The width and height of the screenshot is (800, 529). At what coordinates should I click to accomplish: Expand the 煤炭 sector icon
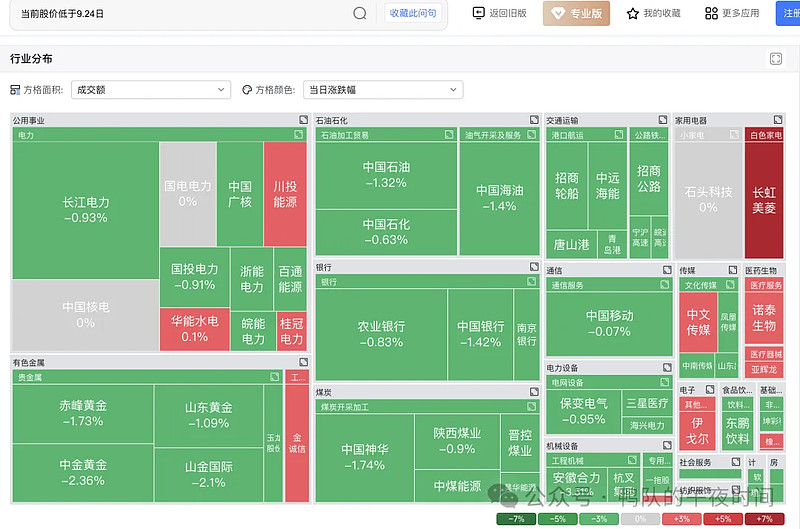click(534, 392)
